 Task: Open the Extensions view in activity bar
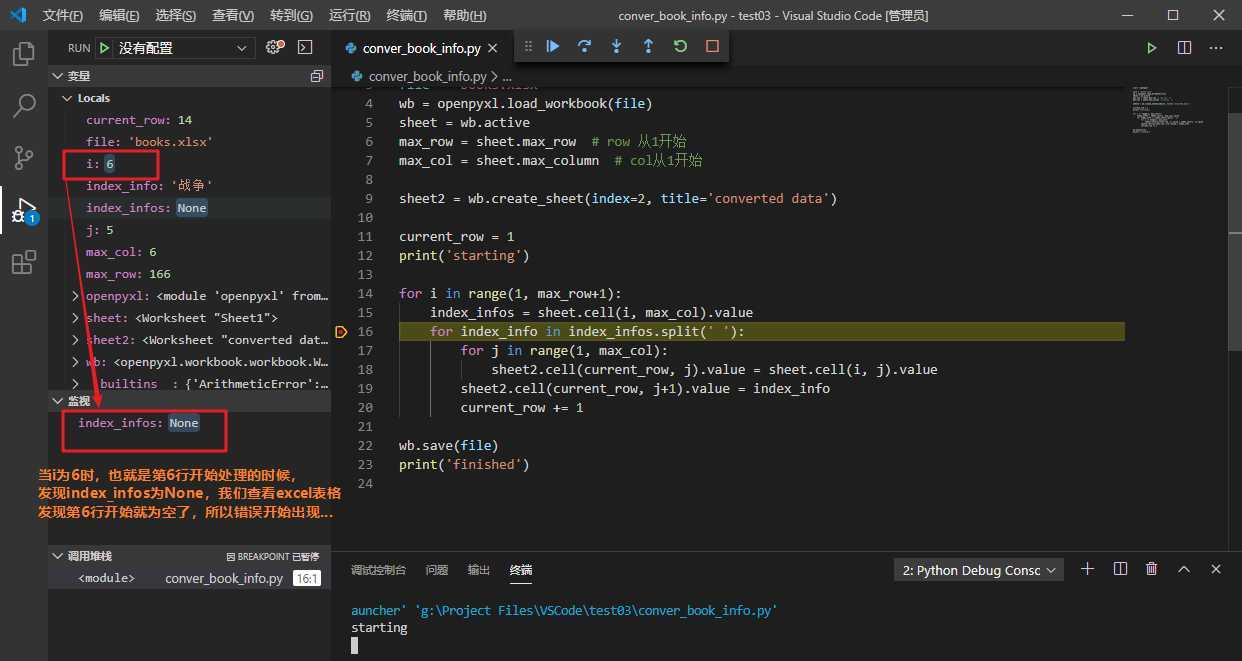click(x=23, y=263)
